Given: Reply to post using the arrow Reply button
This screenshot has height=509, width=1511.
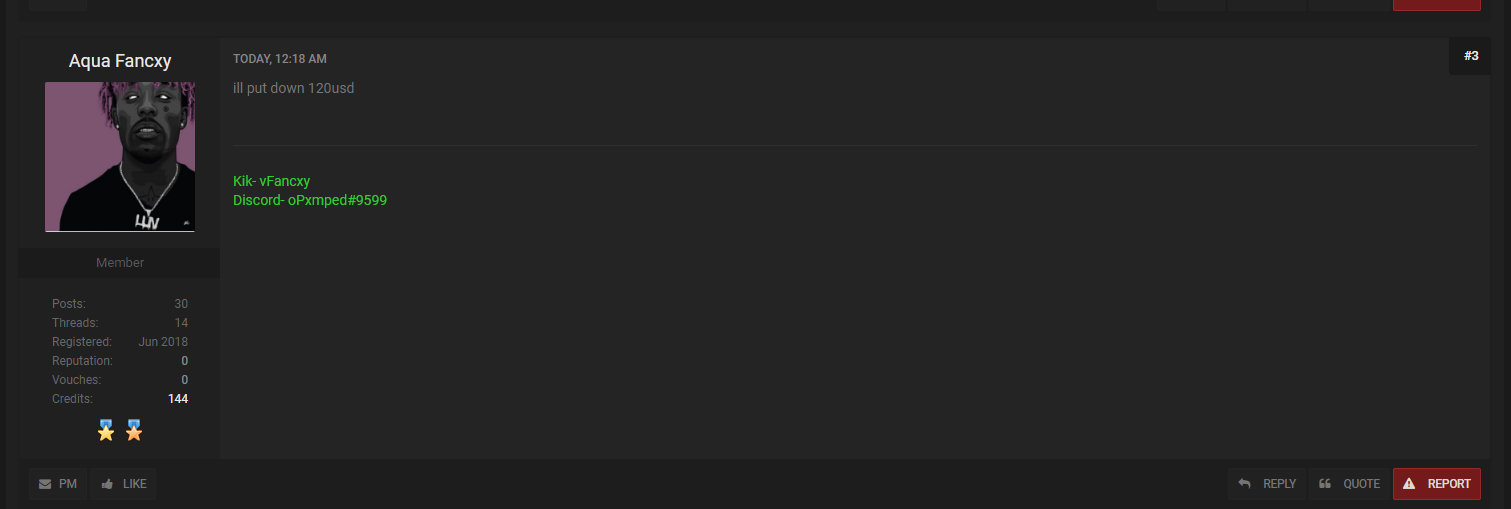Looking at the screenshot, I should pos(1267,484).
